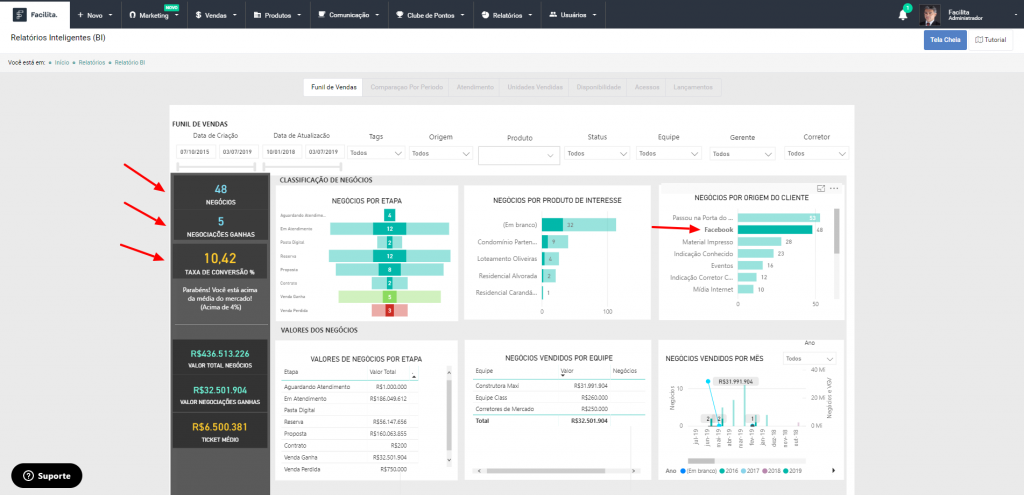Screen dimensions: 1024x495
Task: Click the Relatórios breadcrumb link
Action: (91, 63)
